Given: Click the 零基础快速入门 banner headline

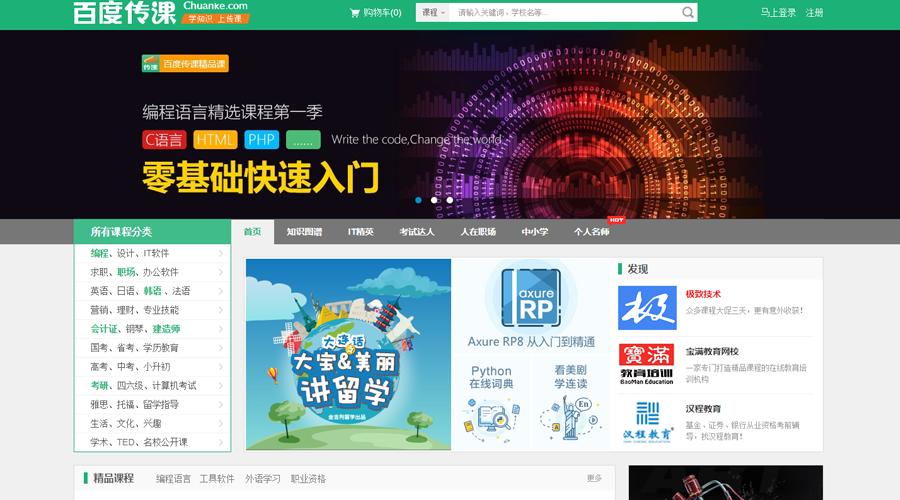Looking at the screenshot, I should [261, 177].
